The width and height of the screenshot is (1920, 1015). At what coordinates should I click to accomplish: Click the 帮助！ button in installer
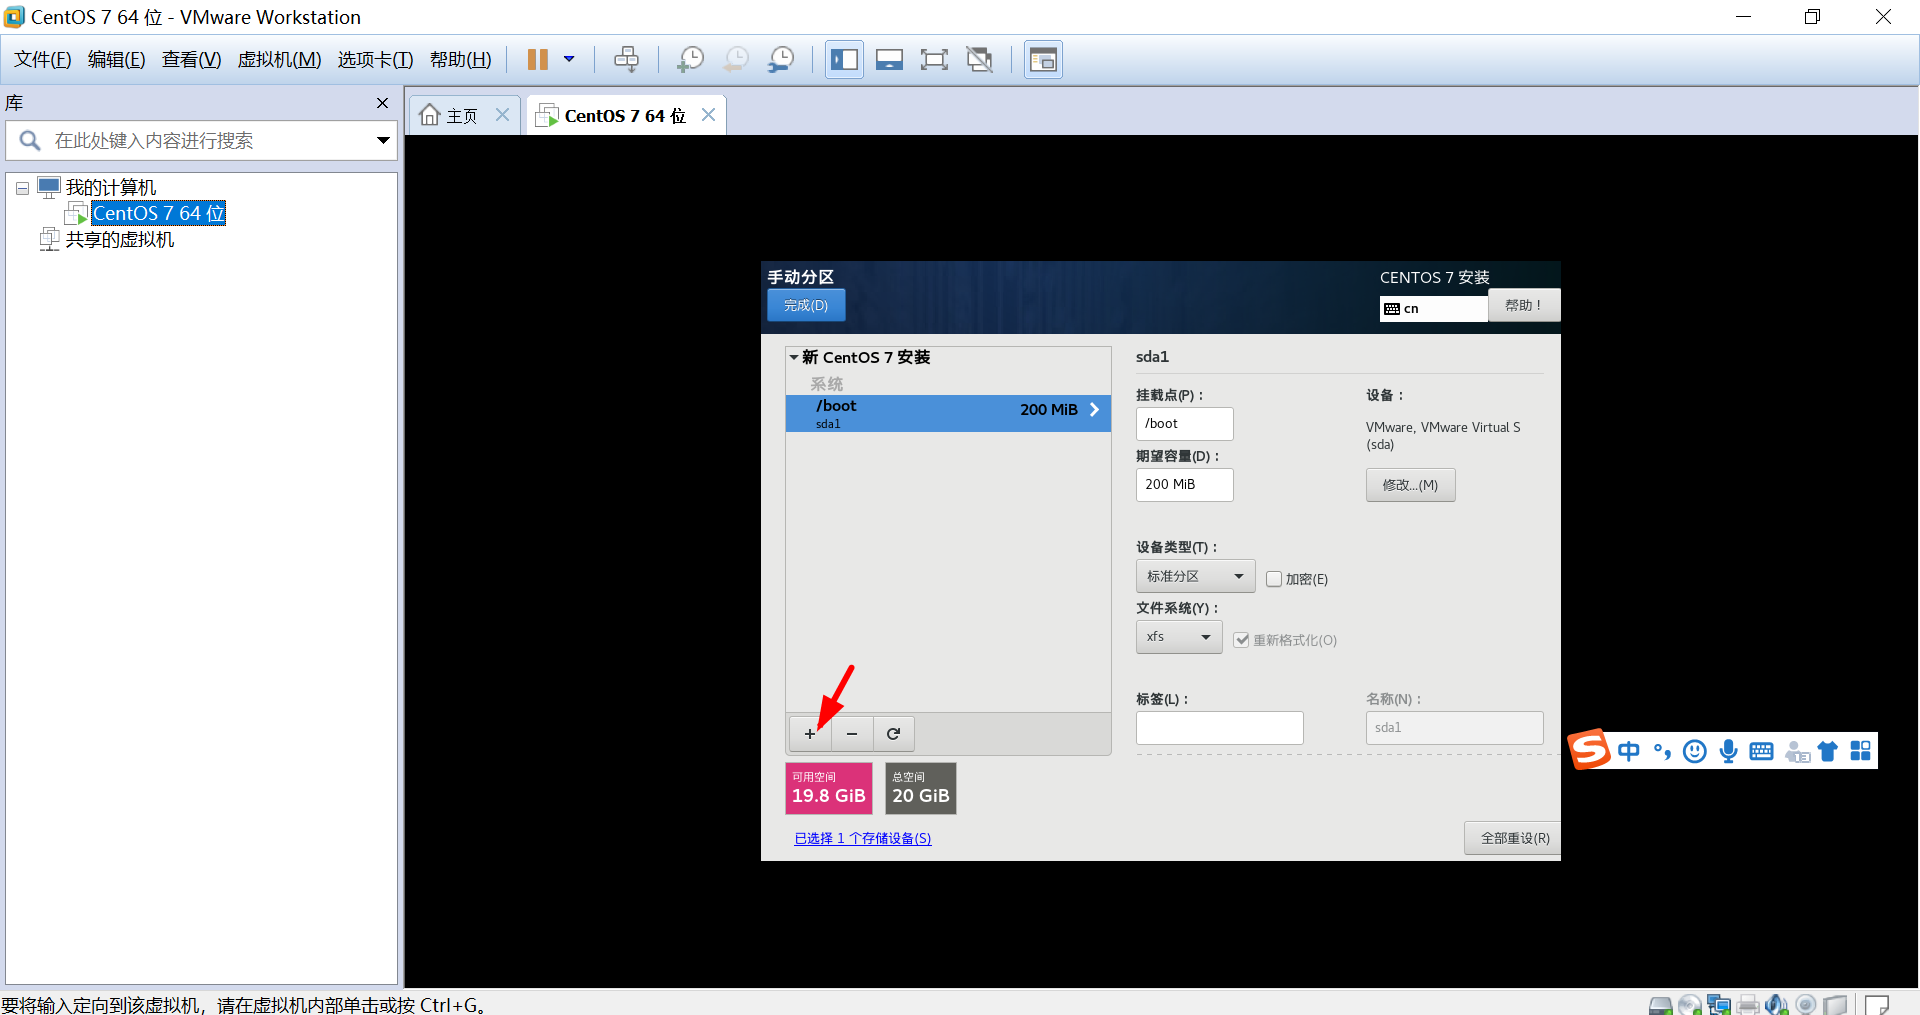(1524, 305)
